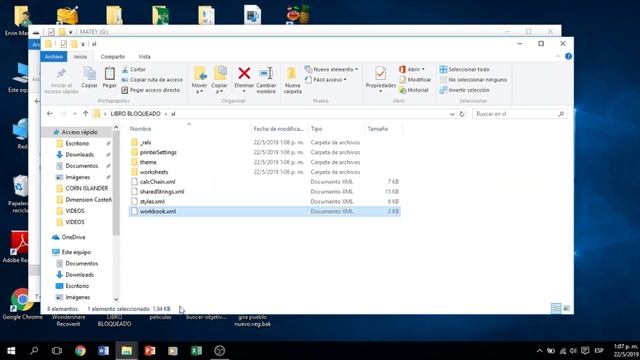The height and width of the screenshot is (360, 640).
Task: Open the address bar history dropdown
Action: point(452,114)
